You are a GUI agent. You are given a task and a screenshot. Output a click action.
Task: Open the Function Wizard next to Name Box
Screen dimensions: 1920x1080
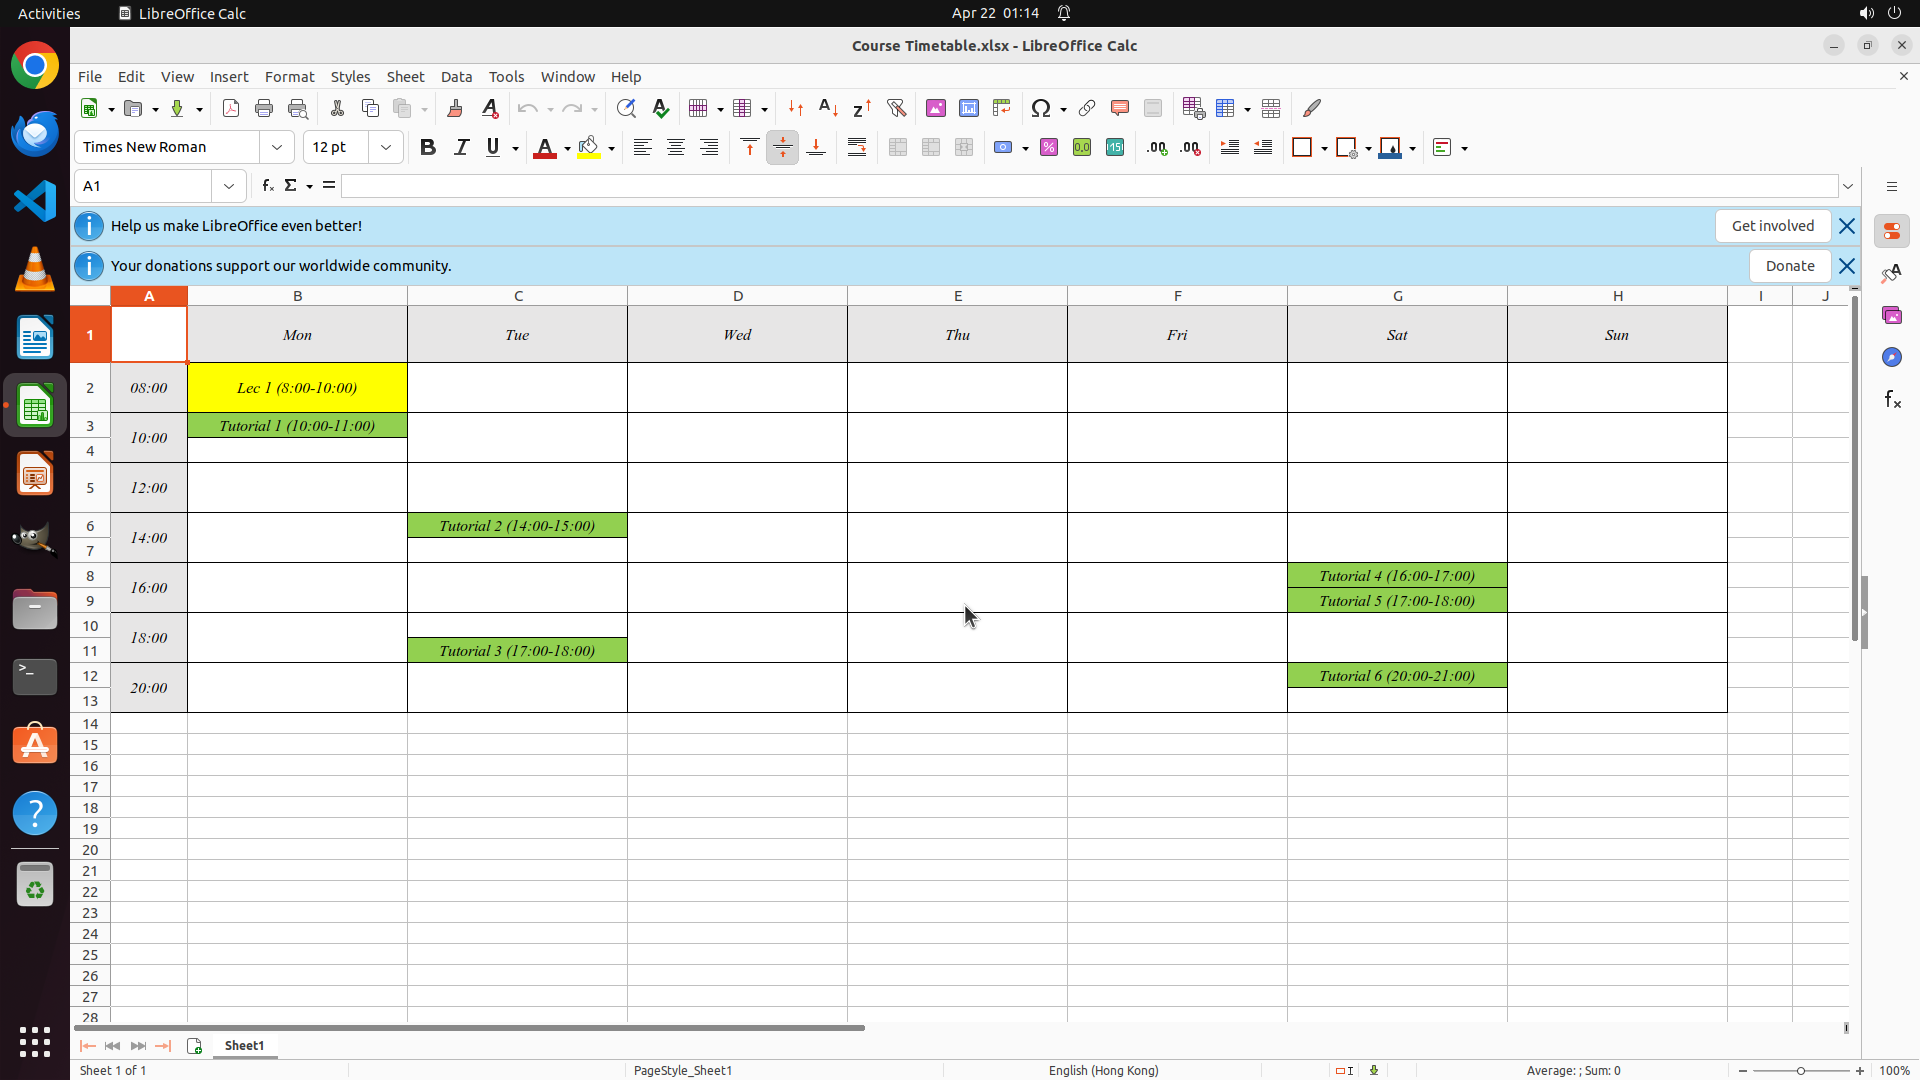point(268,186)
